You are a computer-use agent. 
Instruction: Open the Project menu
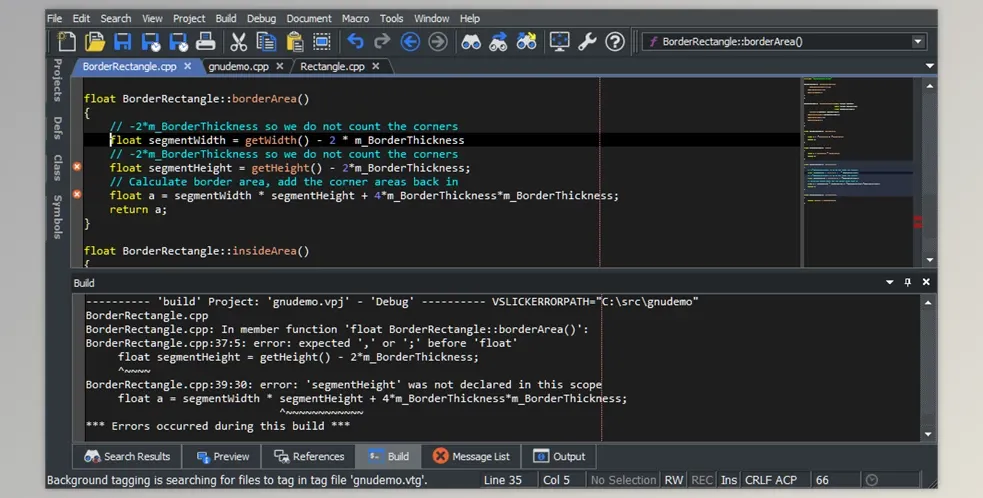[x=189, y=18]
